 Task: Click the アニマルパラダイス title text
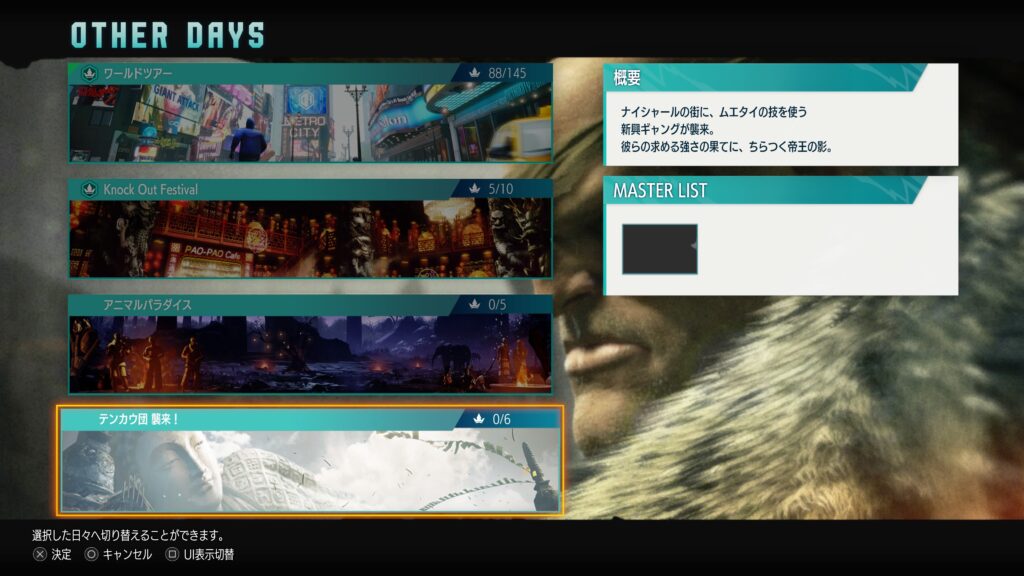point(148,305)
